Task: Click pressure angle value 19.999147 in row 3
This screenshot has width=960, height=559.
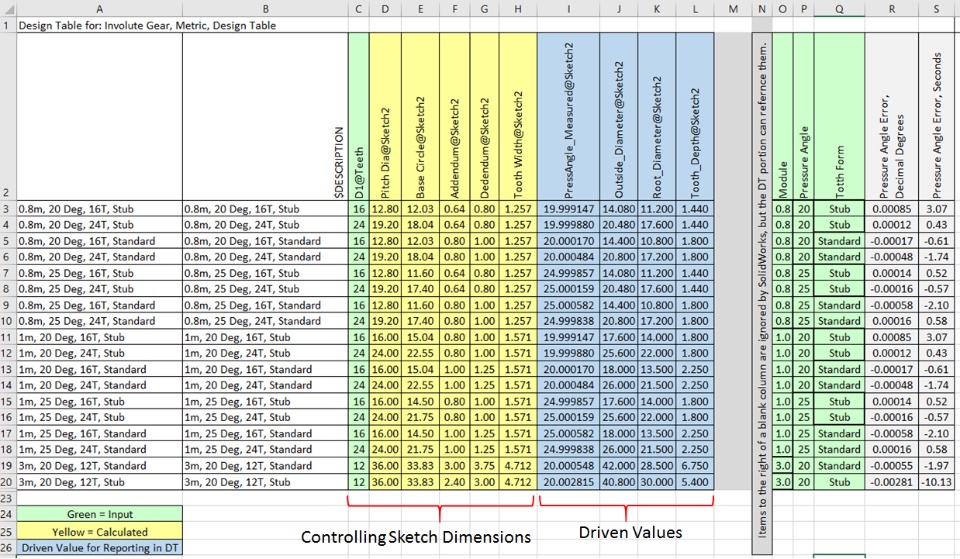Action: pos(568,209)
